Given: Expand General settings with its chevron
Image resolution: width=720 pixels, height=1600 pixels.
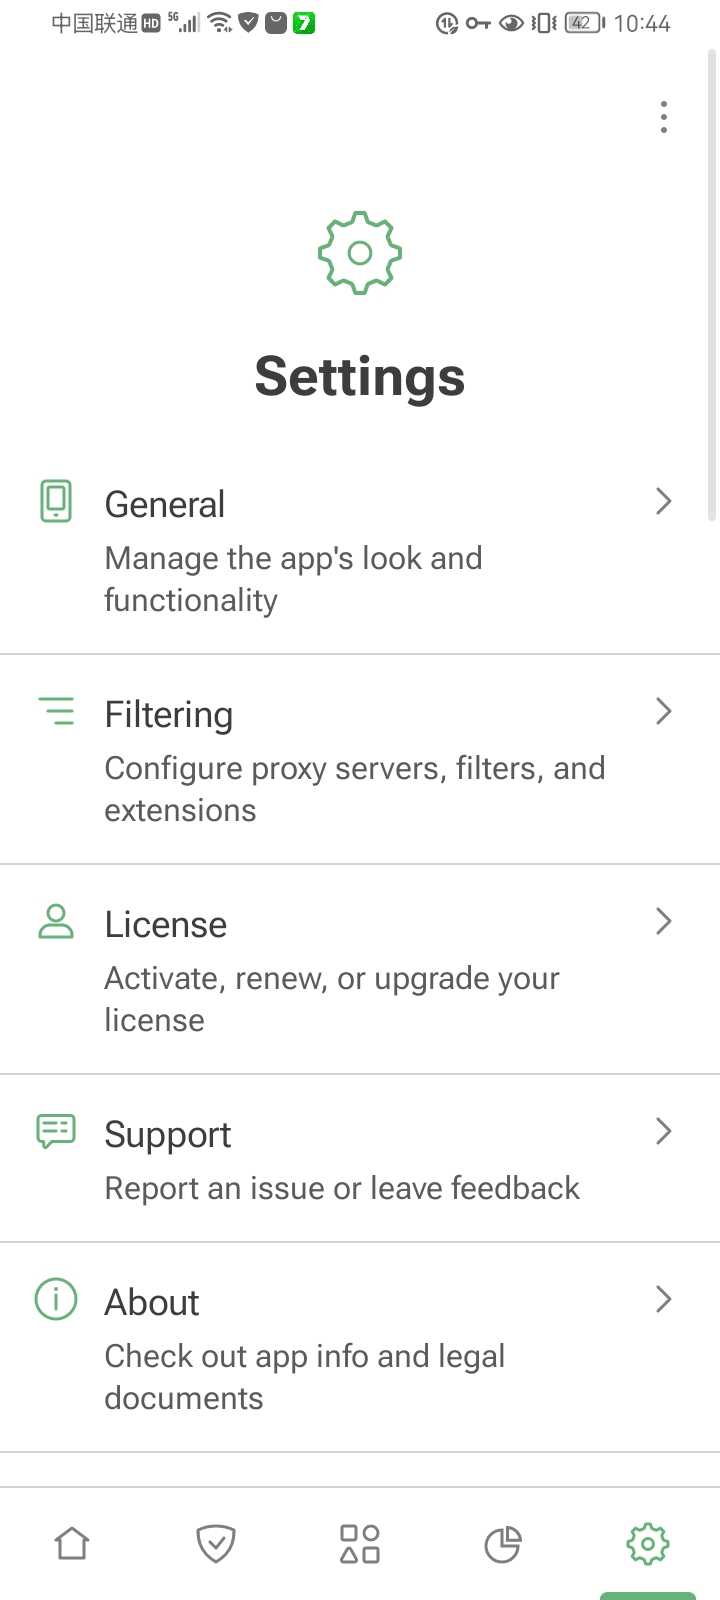Looking at the screenshot, I should 663,501.
